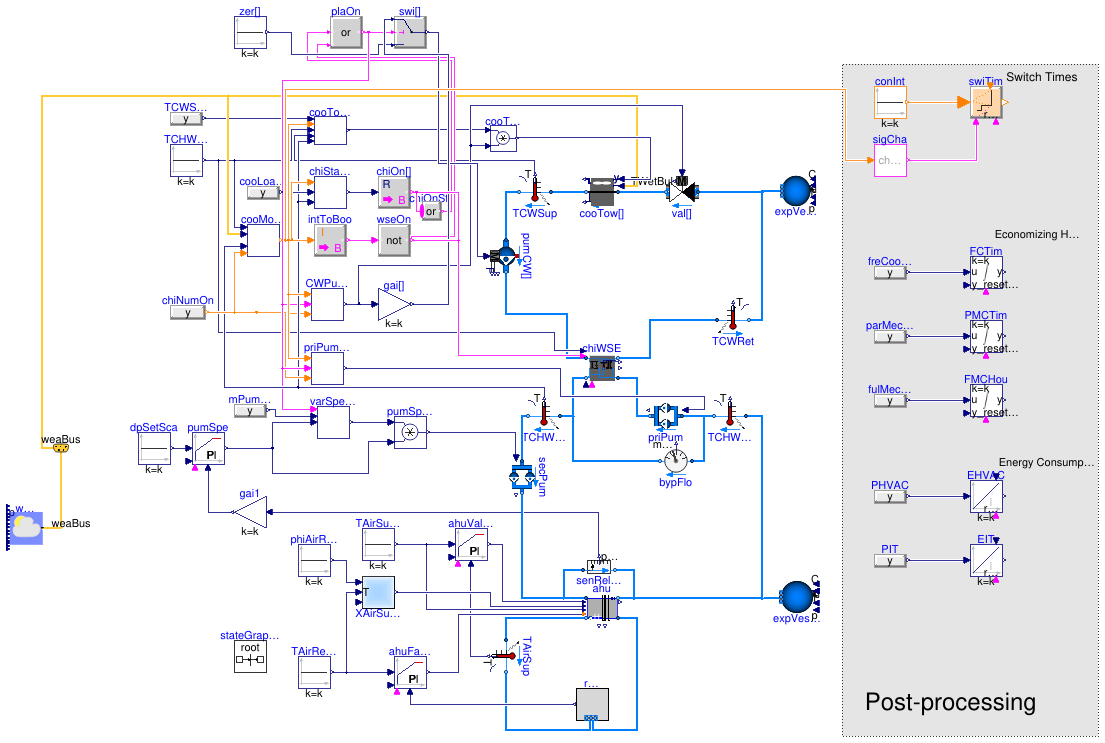Click the PMCTim timer block
Screen dimensions: 1105x743
(x=987, y=336)
